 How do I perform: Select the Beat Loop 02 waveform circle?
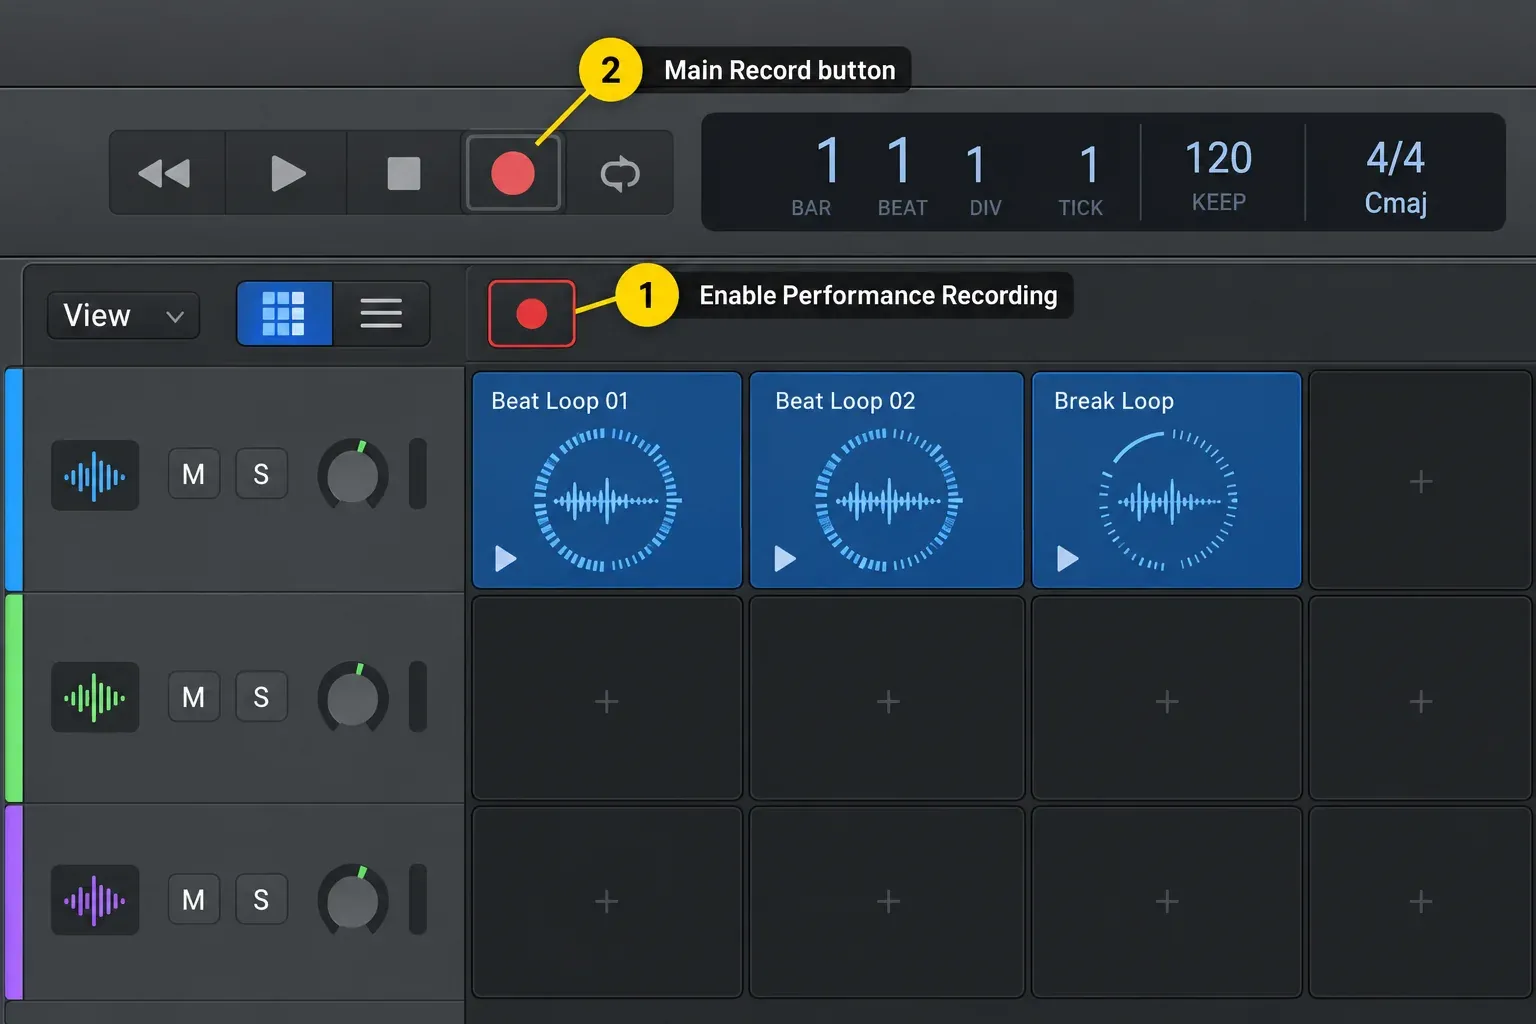(x=888, y=500)
